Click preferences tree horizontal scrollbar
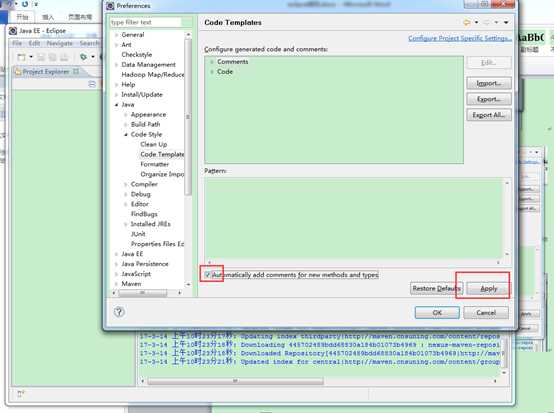The image size is (554, 413). [x=142, y=293]
